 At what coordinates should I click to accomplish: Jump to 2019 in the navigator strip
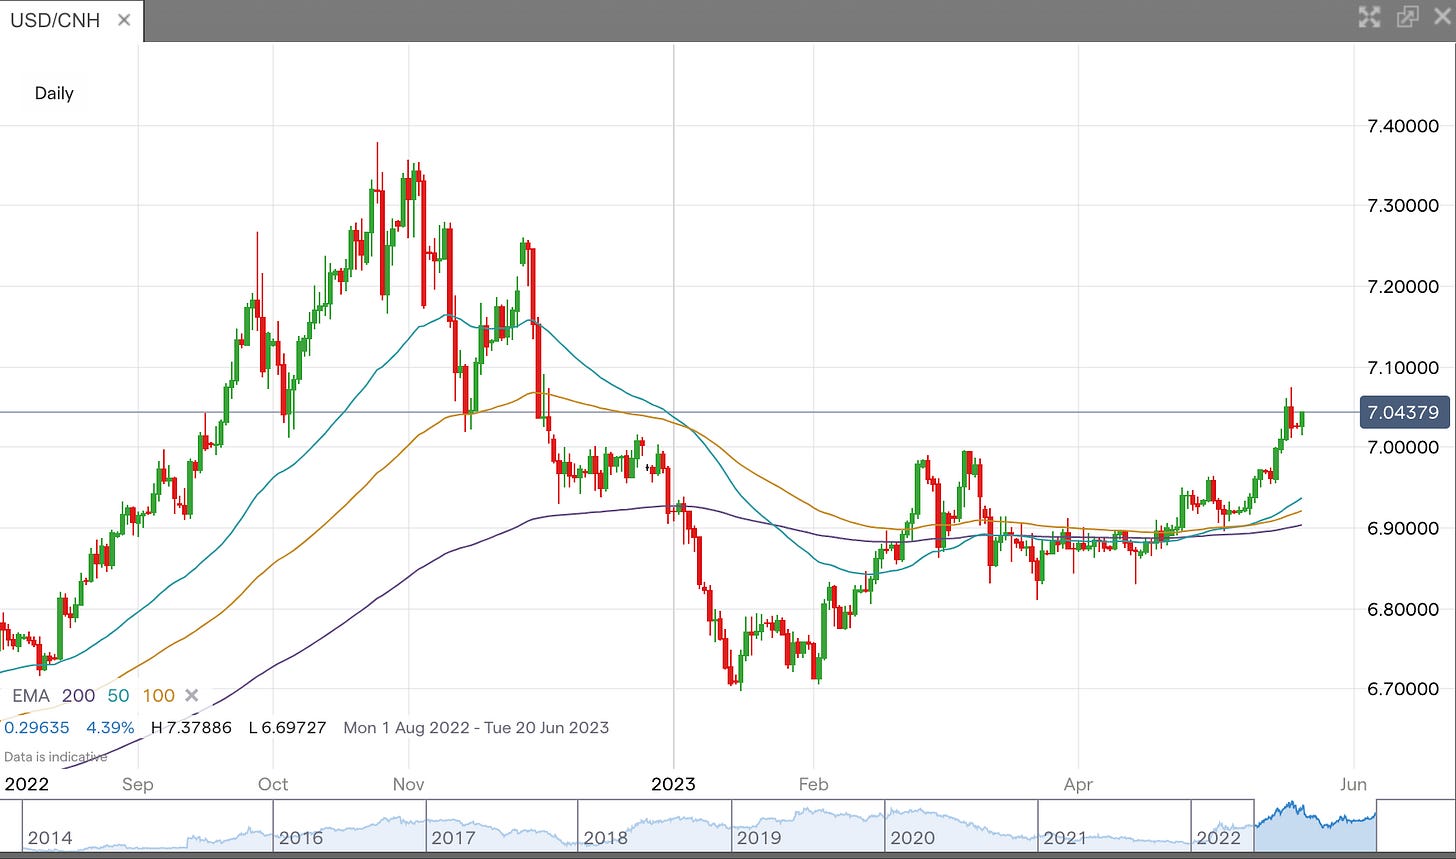point(759,838)
